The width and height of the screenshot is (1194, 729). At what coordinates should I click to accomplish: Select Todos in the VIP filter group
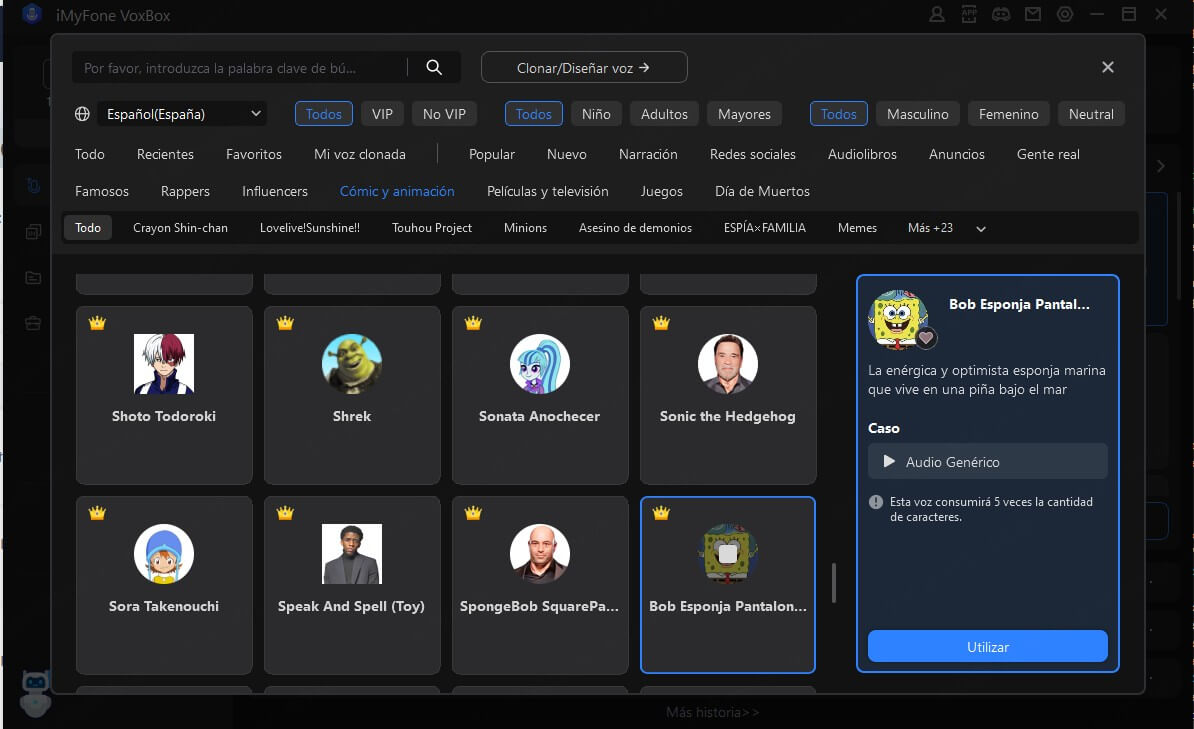[324, 114]
